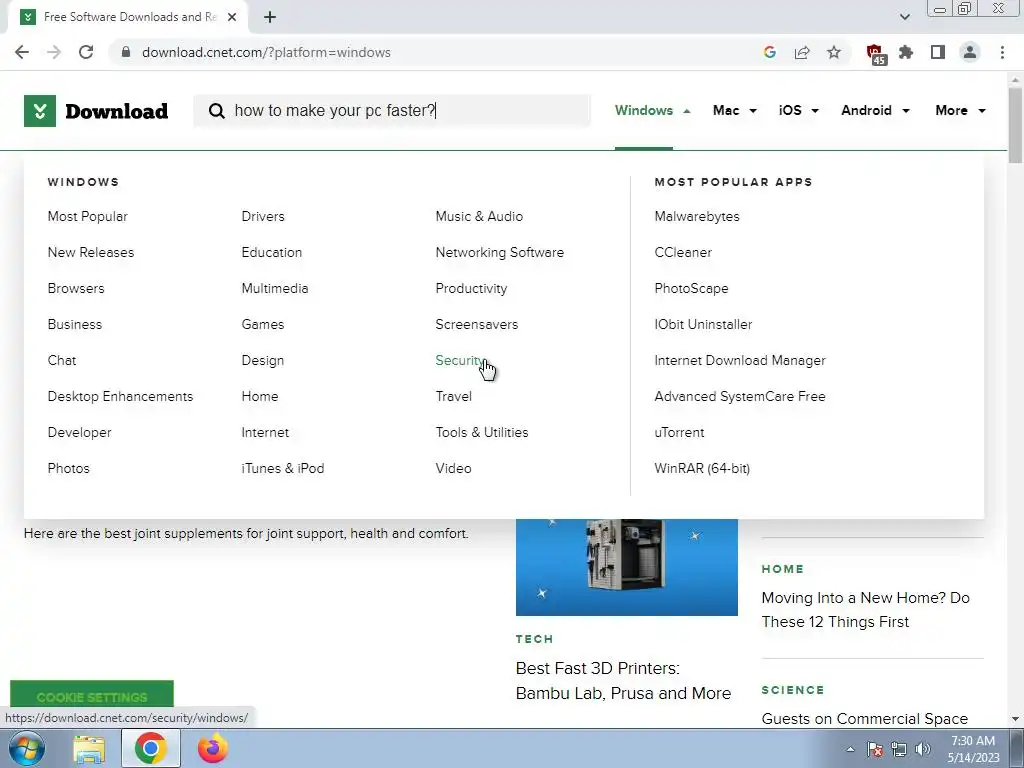Close the Free Software Downloads tab
The width and height of the screenshot is (1024, 768).
pyautogui.click(x=232, y=17)
